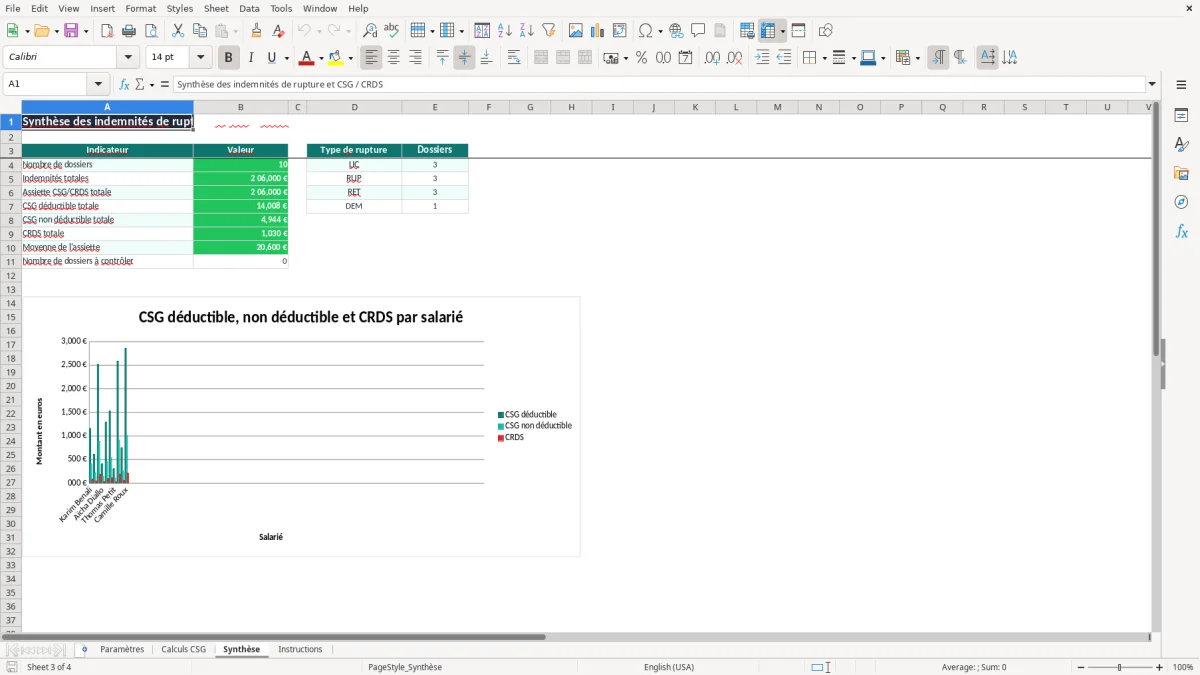
Task: Open the Undo history dropdown
Action: click(x=318, y=31)
